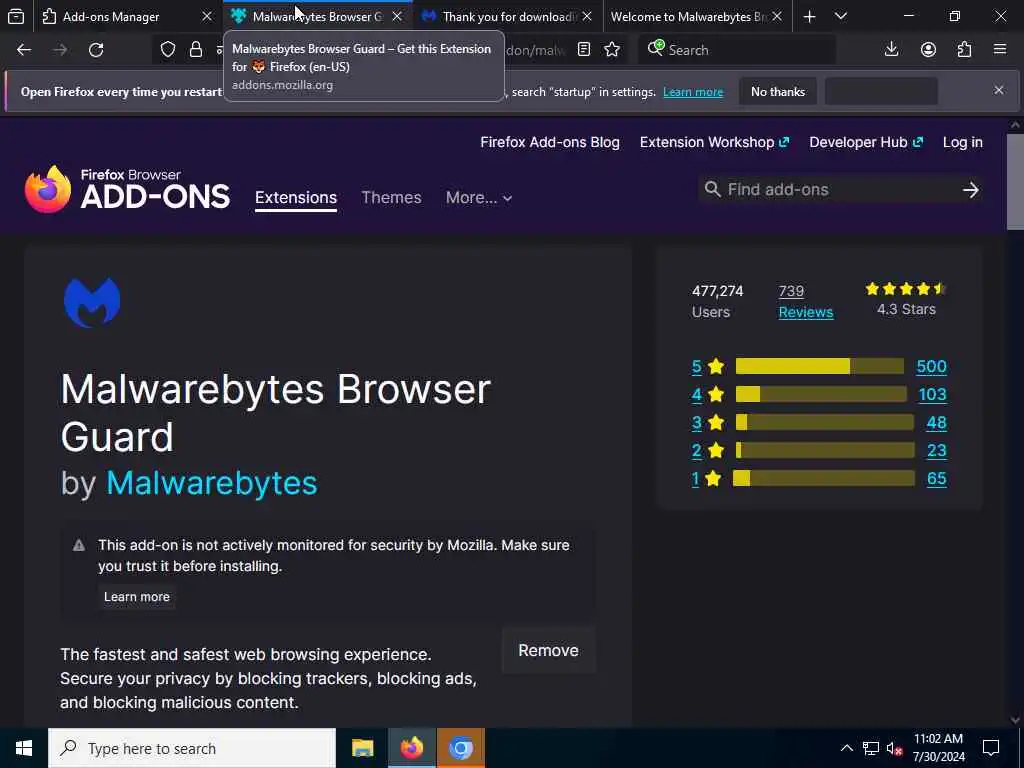Click the network tray icon
Image resolution: width=1024 pixels, height=768 pixels.
coord(871,748)
